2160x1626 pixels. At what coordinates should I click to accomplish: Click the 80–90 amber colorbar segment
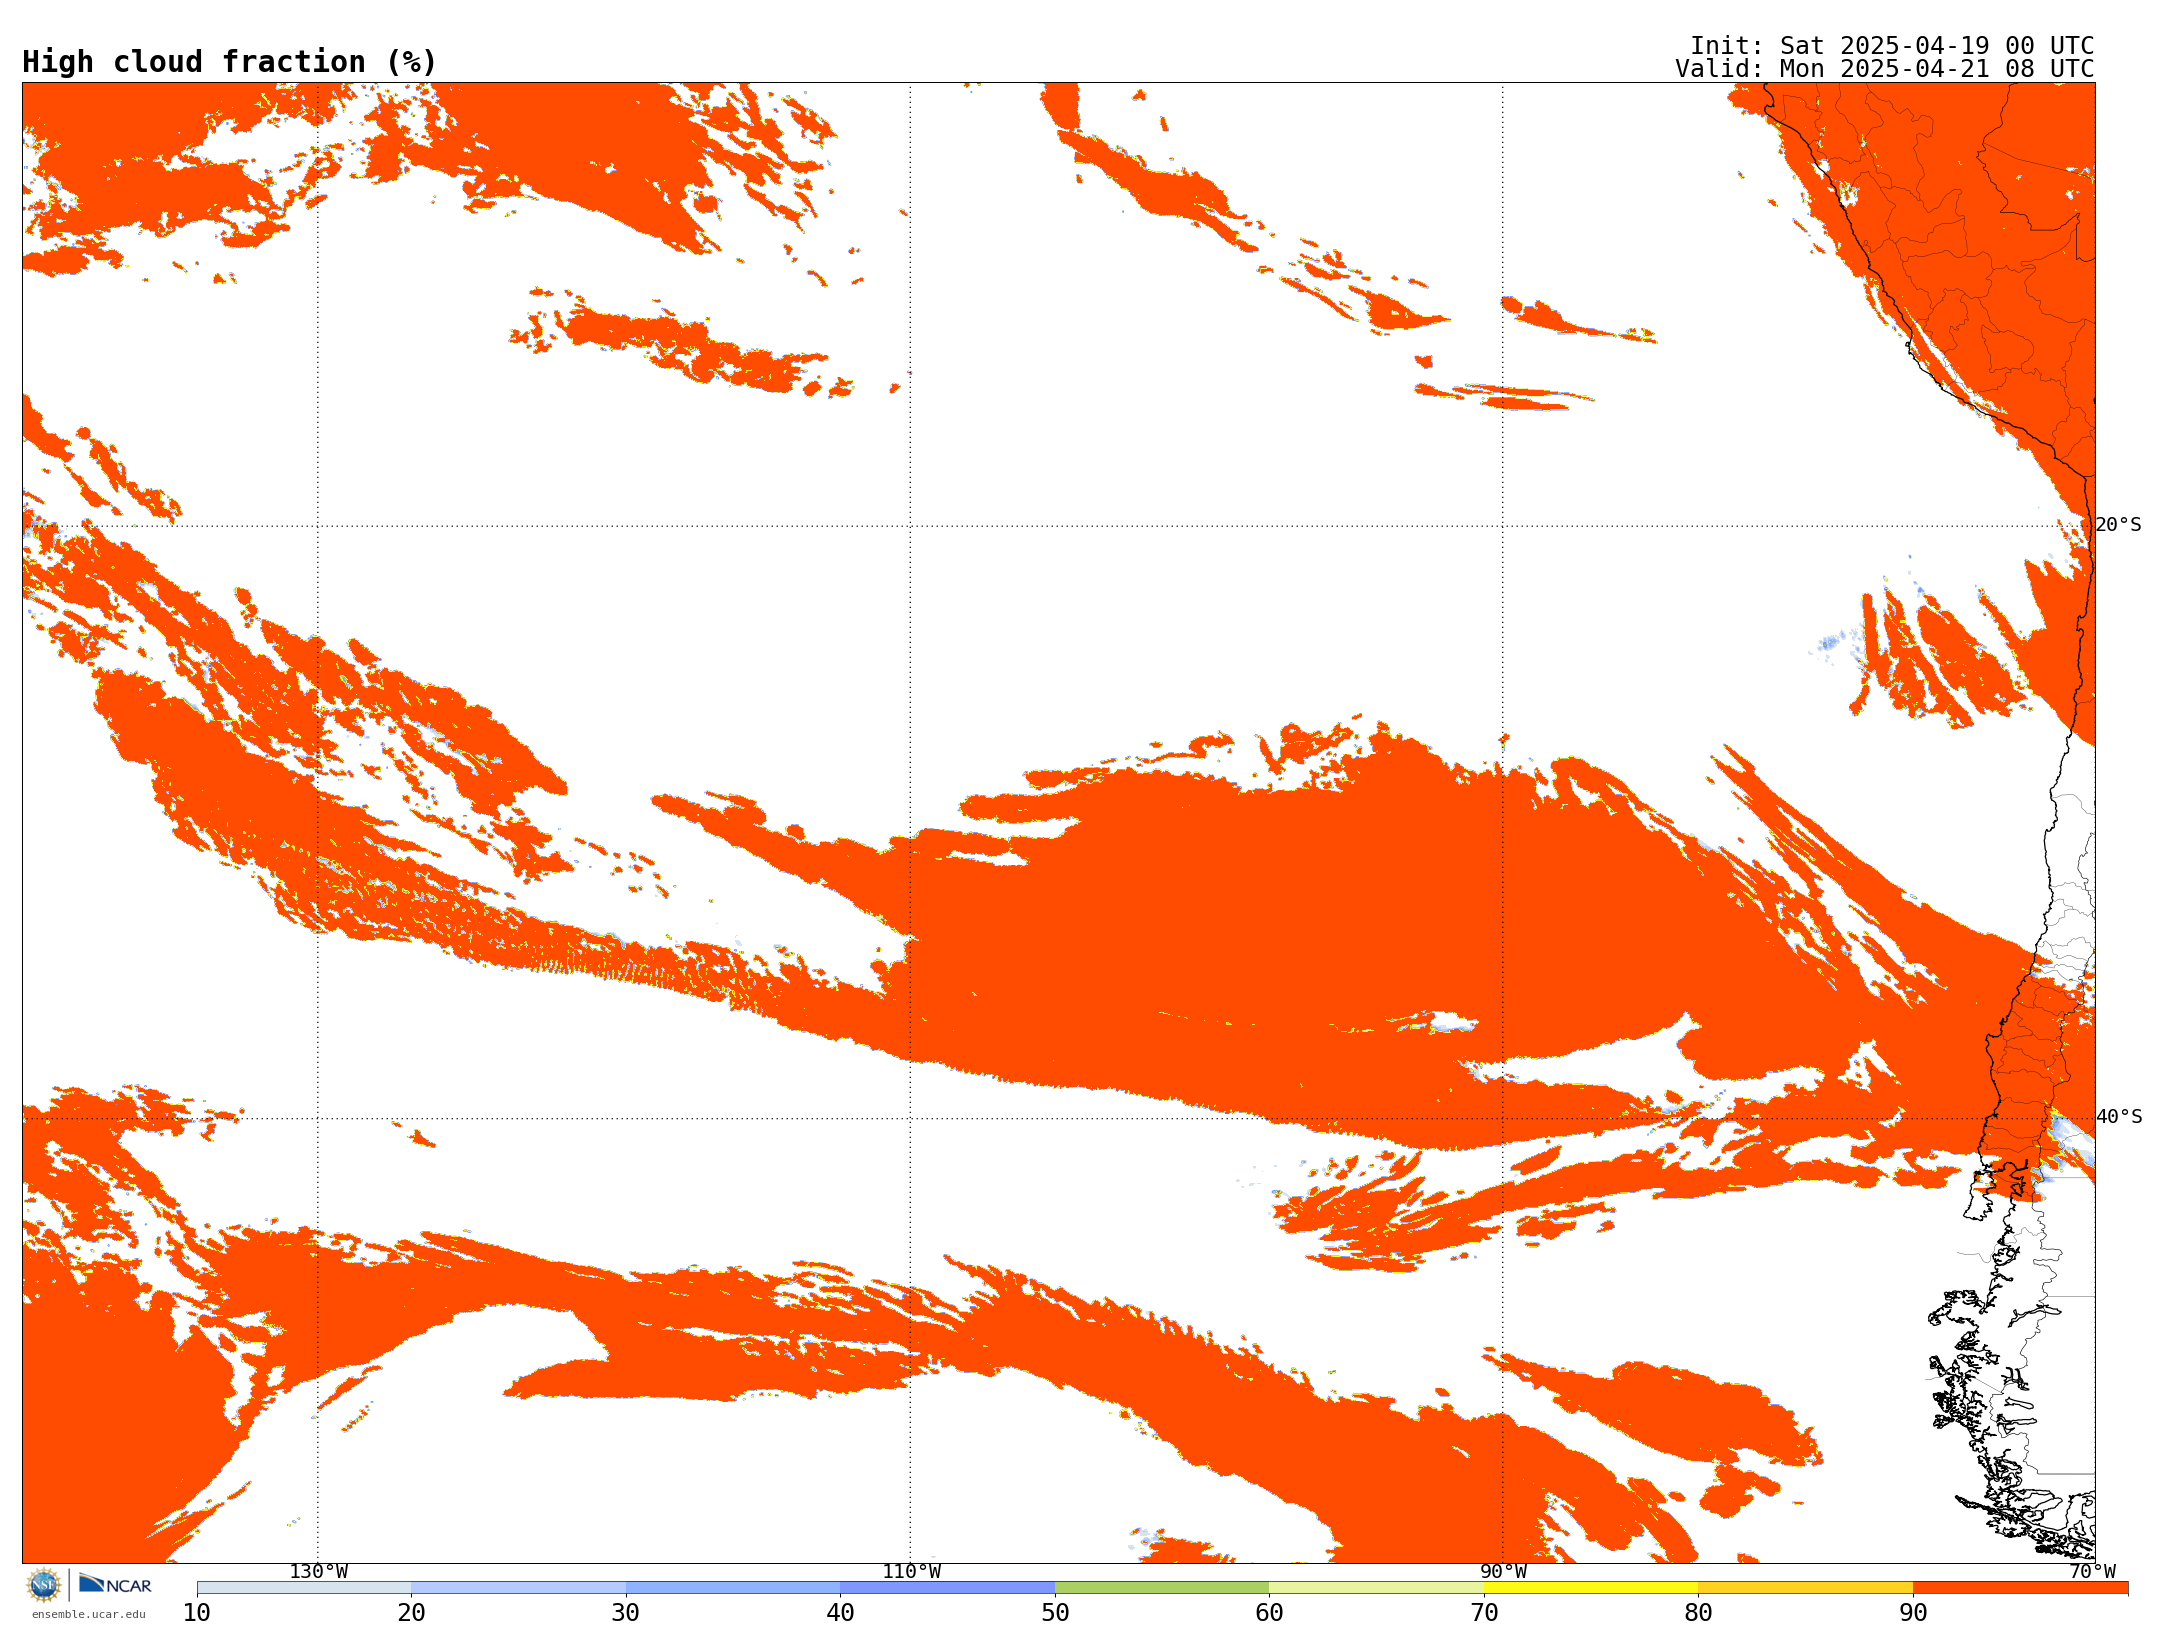pos(1805,1588)
